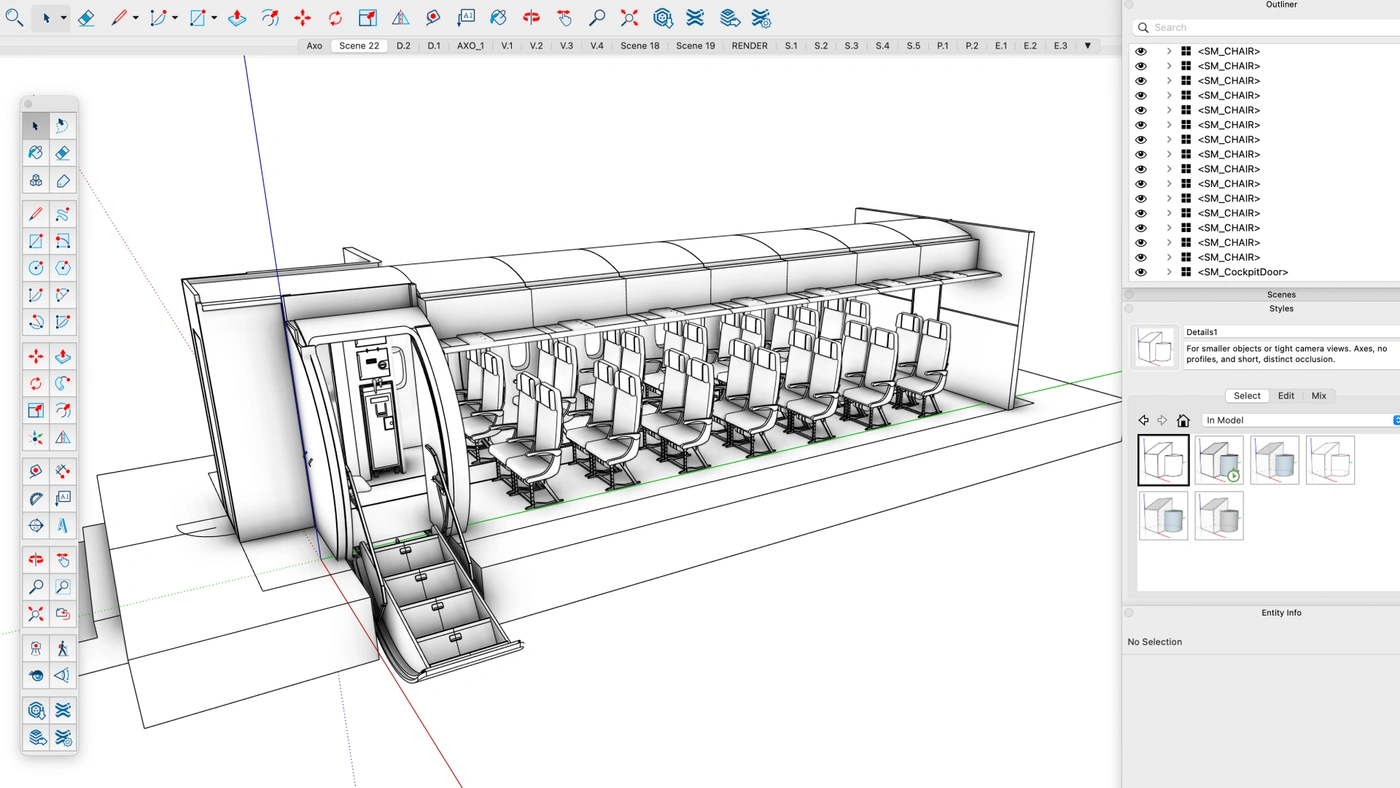Select the Rotated Rectangle tool
This screenshot has height=788, width=1400.
(62, 241)
